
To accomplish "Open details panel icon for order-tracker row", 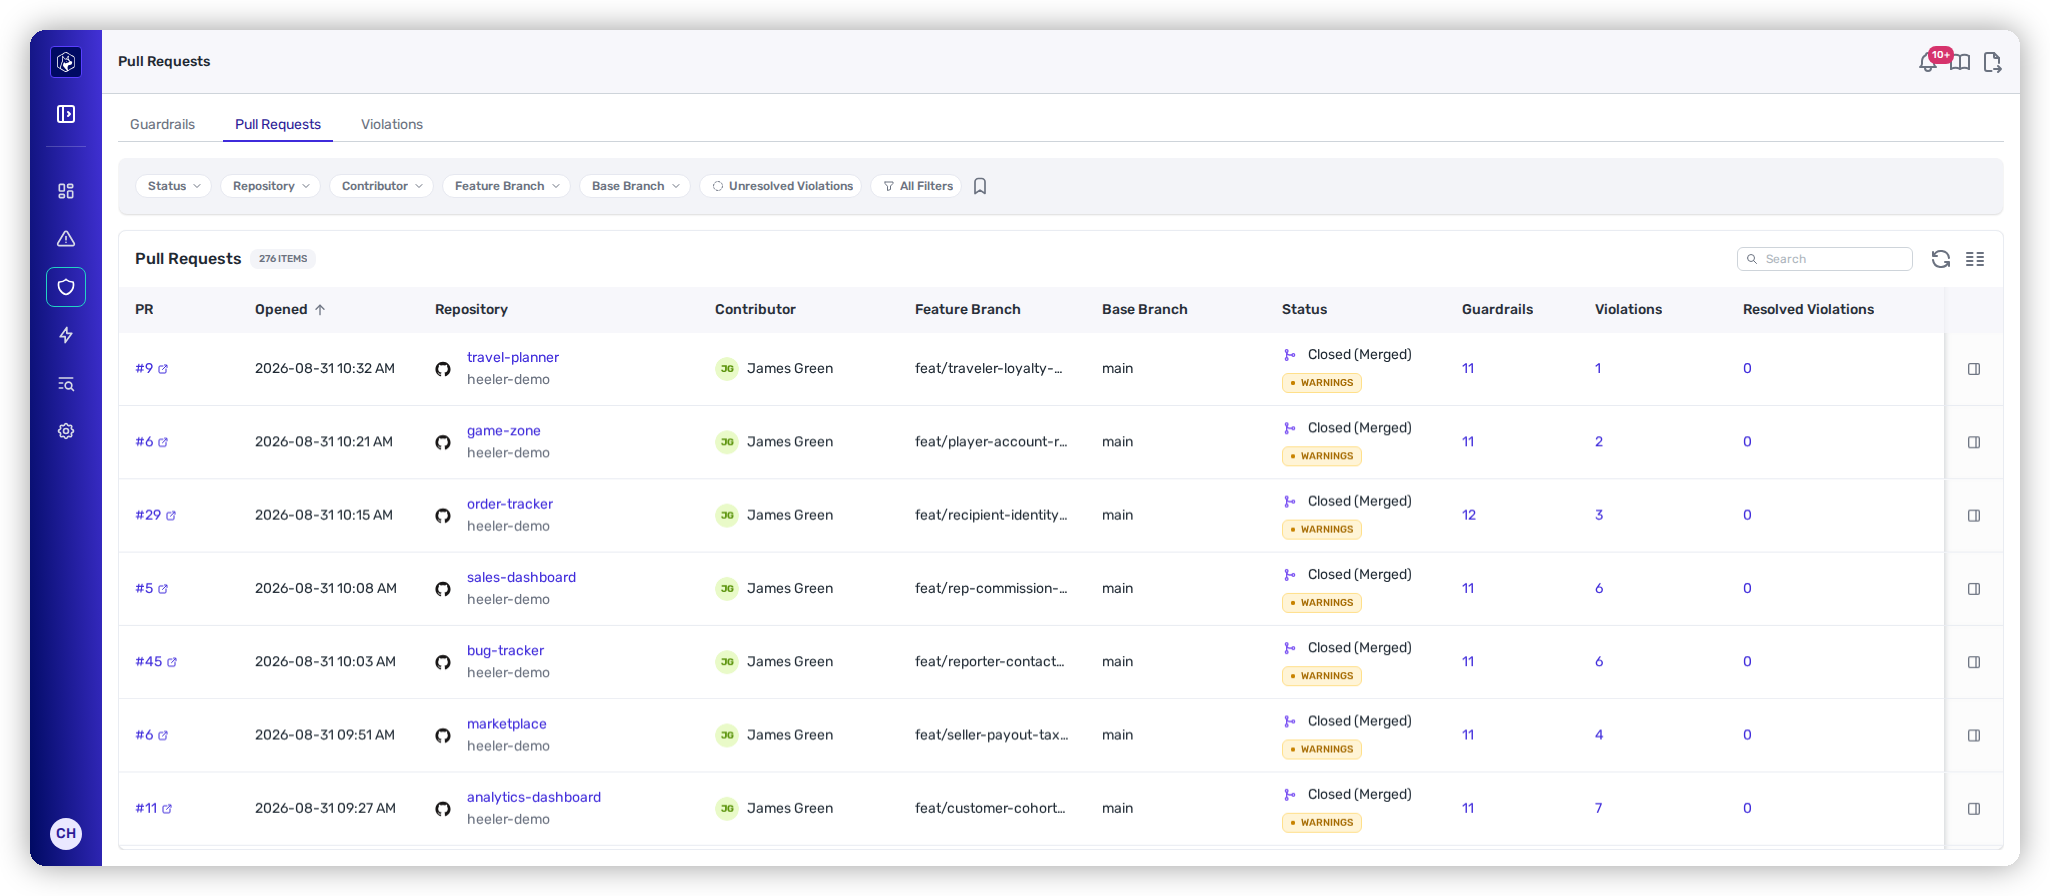I will pos(1974,516).
